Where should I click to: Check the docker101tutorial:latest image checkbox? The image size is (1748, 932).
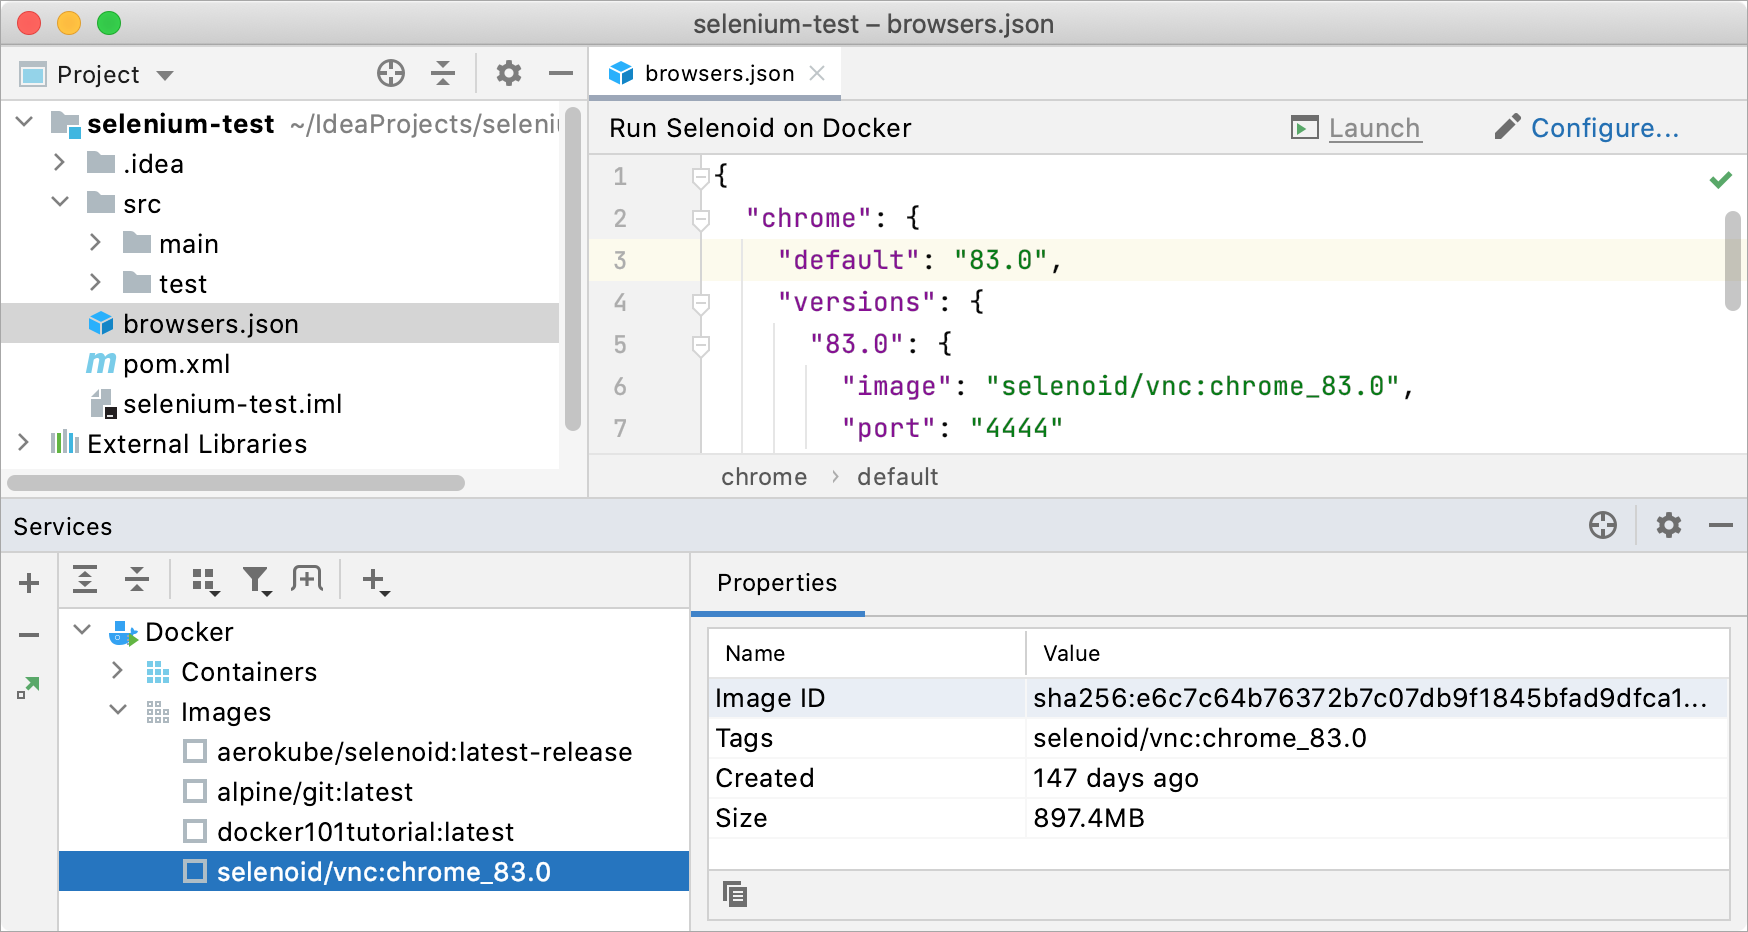(194, 831)
